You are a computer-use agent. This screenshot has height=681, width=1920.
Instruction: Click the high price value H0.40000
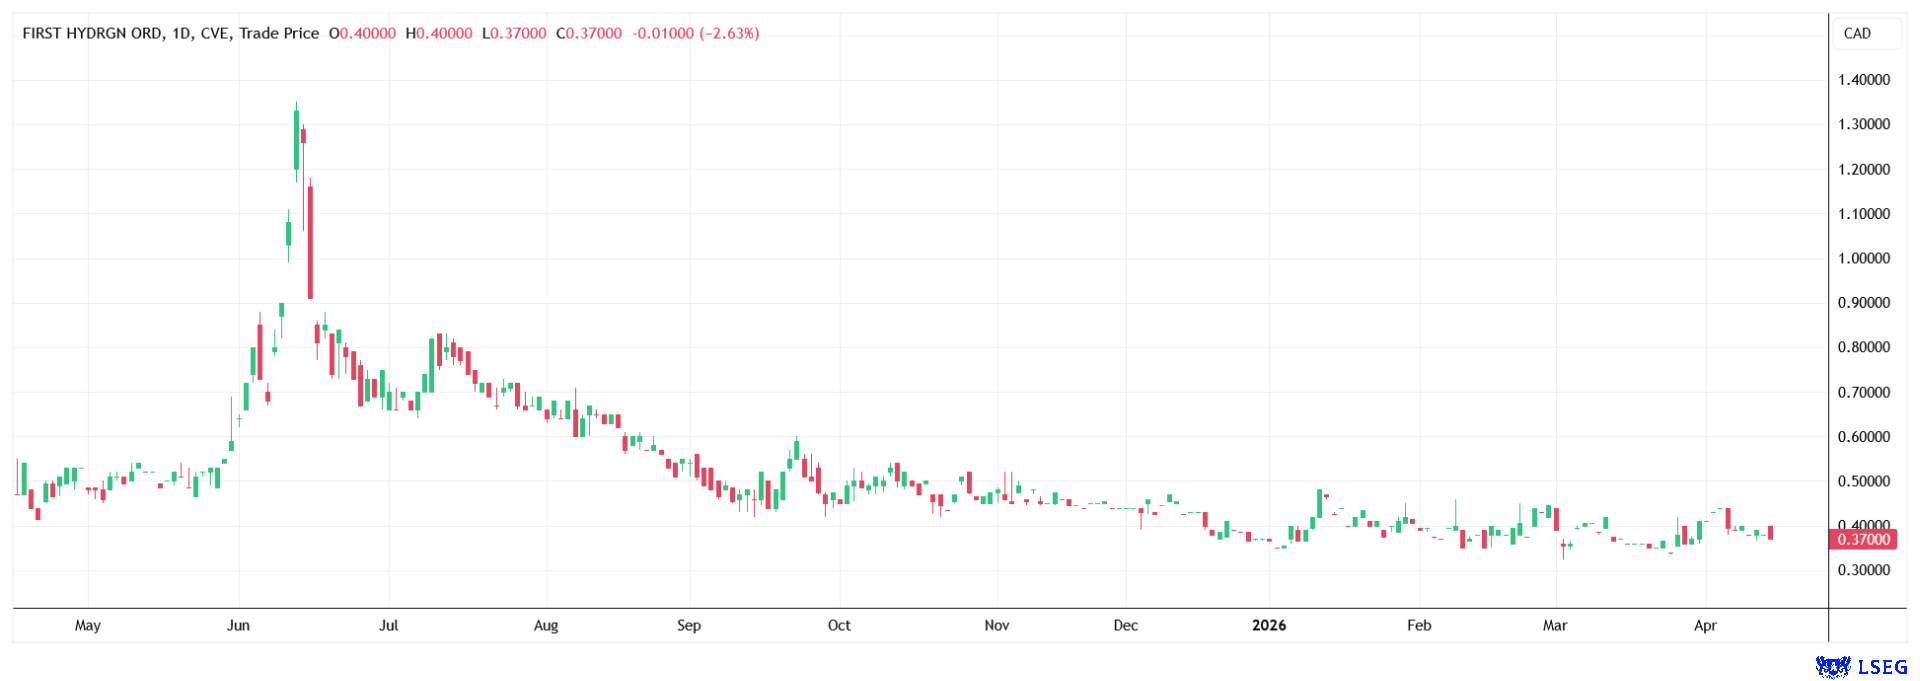point(438,33)
